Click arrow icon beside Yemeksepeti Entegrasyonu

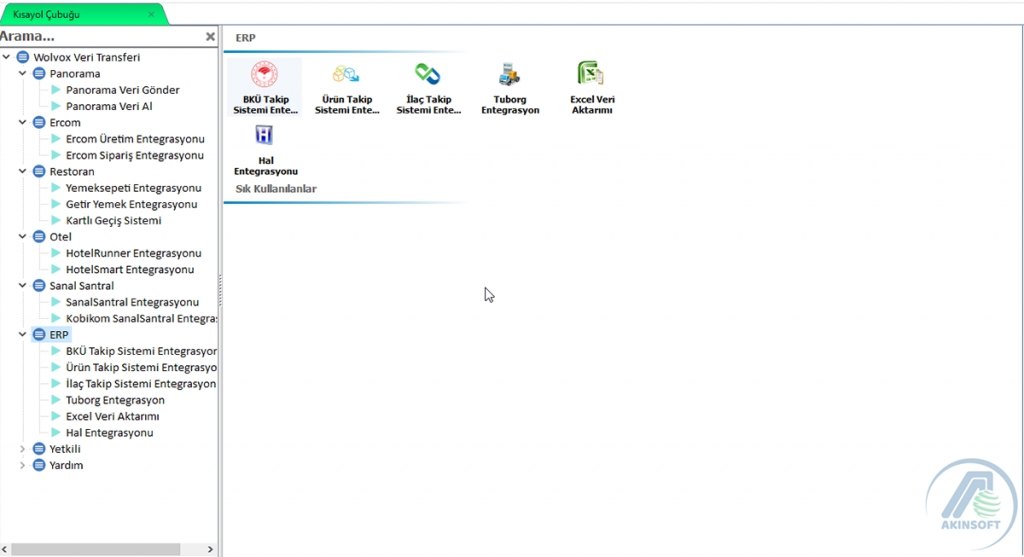pyautogui.click(x=56, y=188)
